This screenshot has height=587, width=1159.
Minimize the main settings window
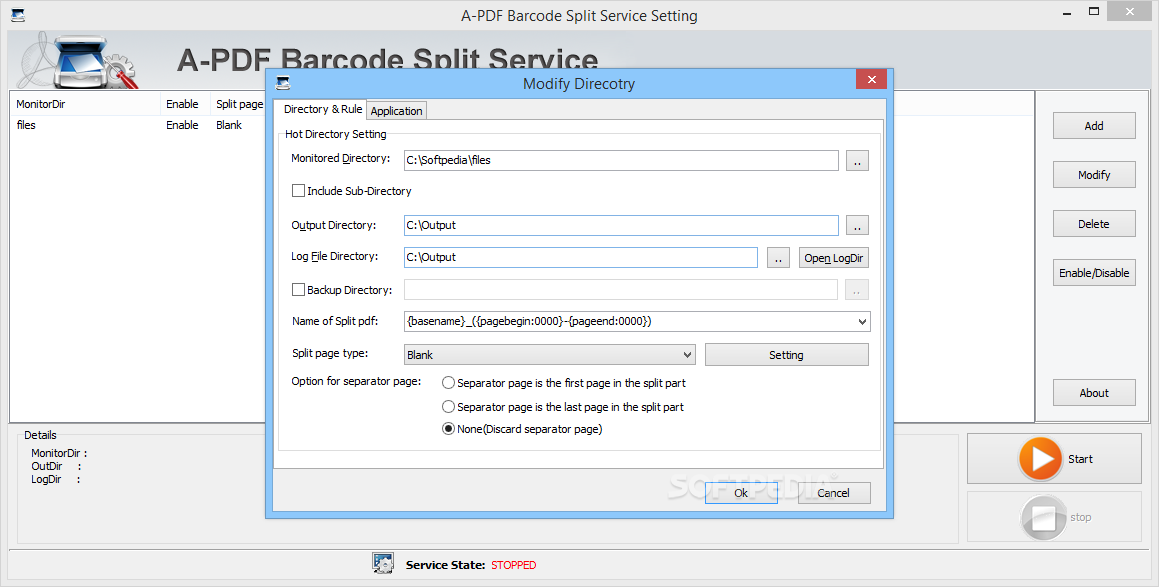point(1067,13)
